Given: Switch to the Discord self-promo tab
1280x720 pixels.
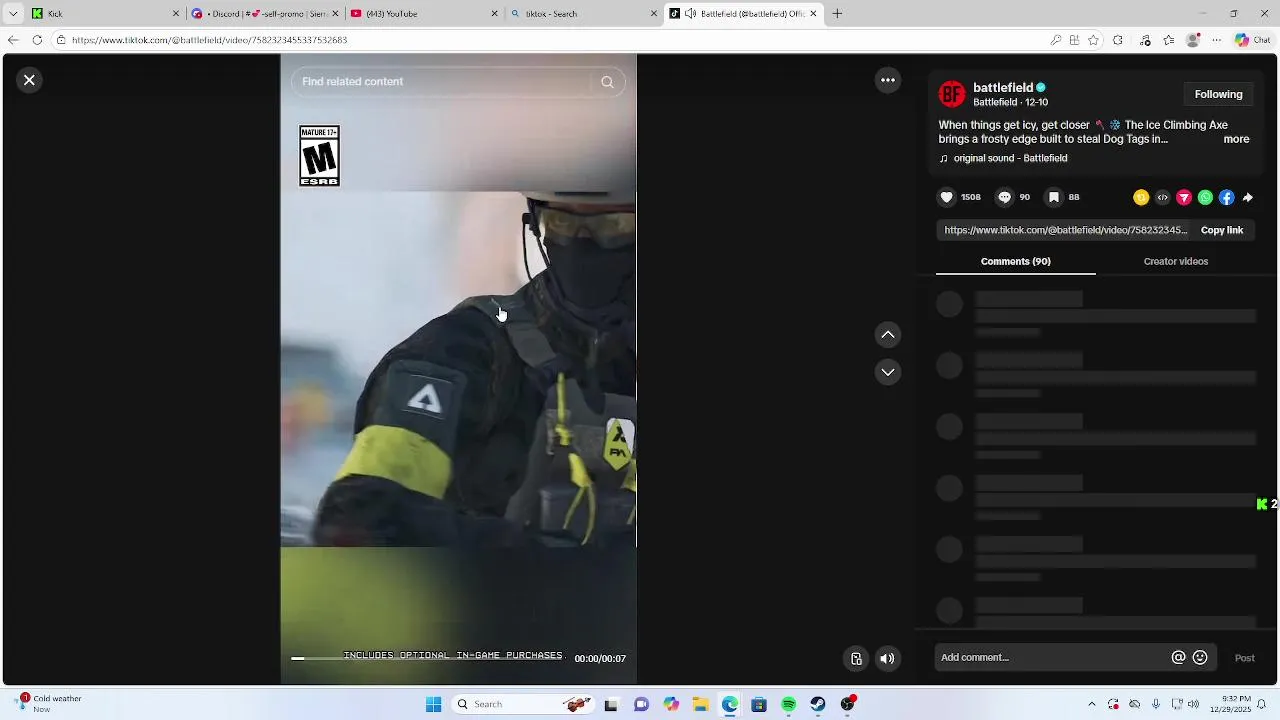Looking at the screenshot, I should (265, 14).
